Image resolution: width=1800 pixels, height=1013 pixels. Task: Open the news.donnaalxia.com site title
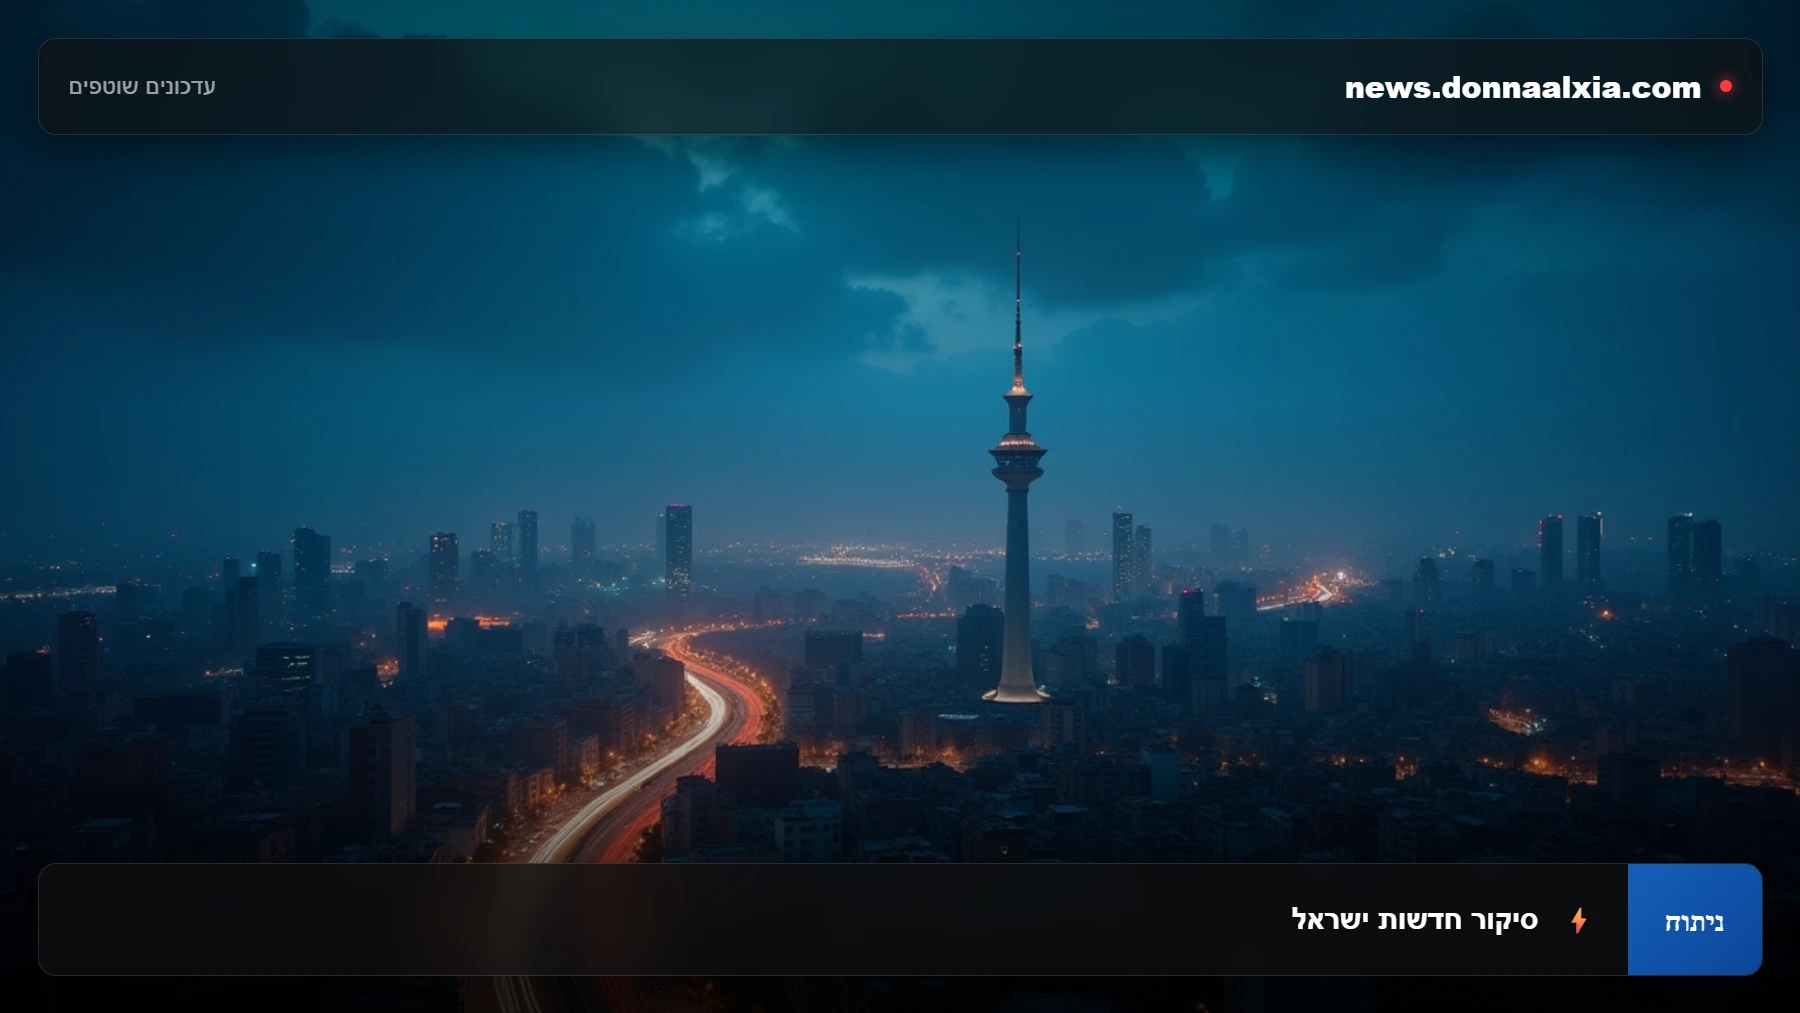pyautogui.click(x=1522, y=87)
